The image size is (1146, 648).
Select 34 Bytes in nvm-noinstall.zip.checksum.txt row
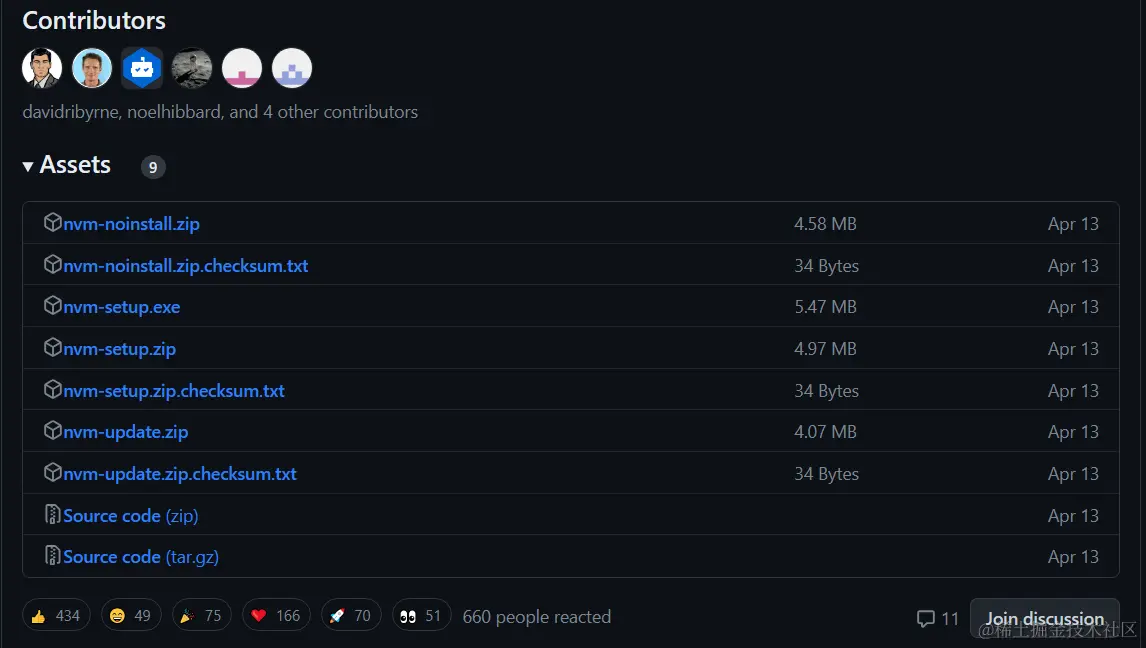pos(827,265)
